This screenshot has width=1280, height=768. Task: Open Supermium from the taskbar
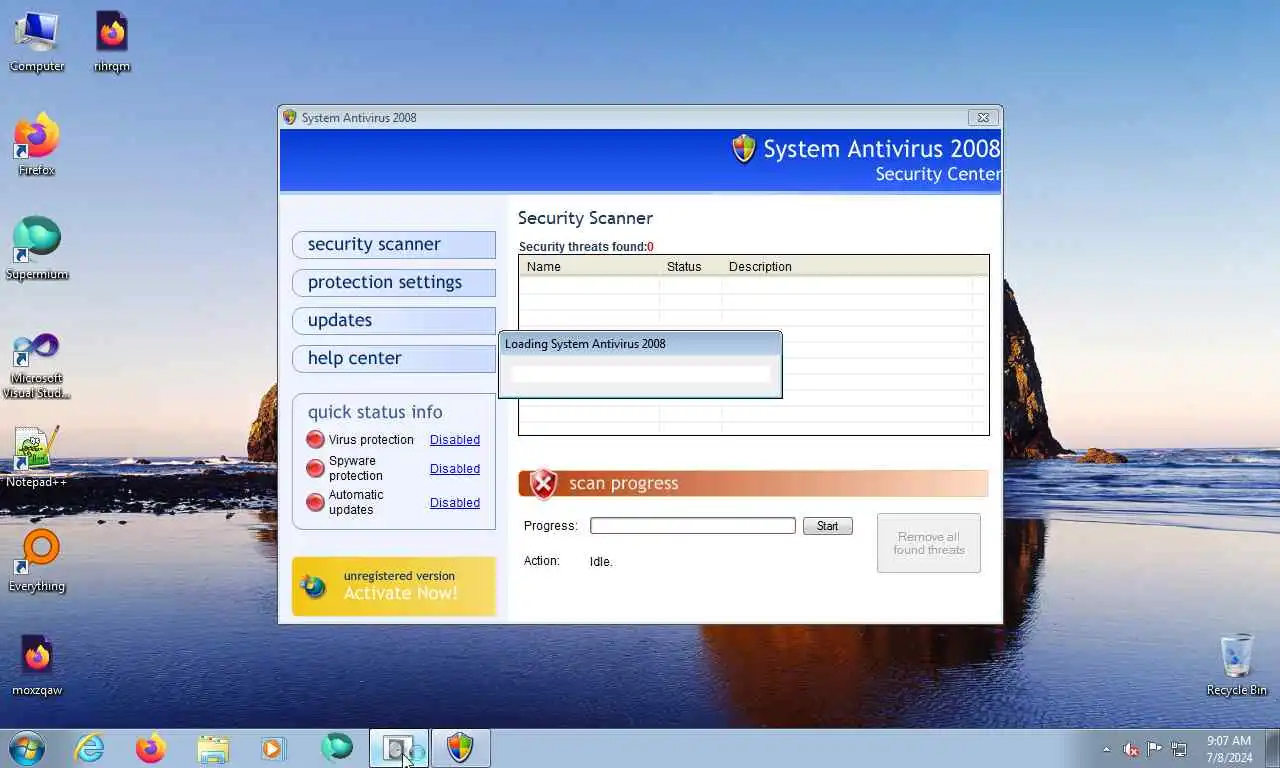pyautogui.click(x=337, y=747)
